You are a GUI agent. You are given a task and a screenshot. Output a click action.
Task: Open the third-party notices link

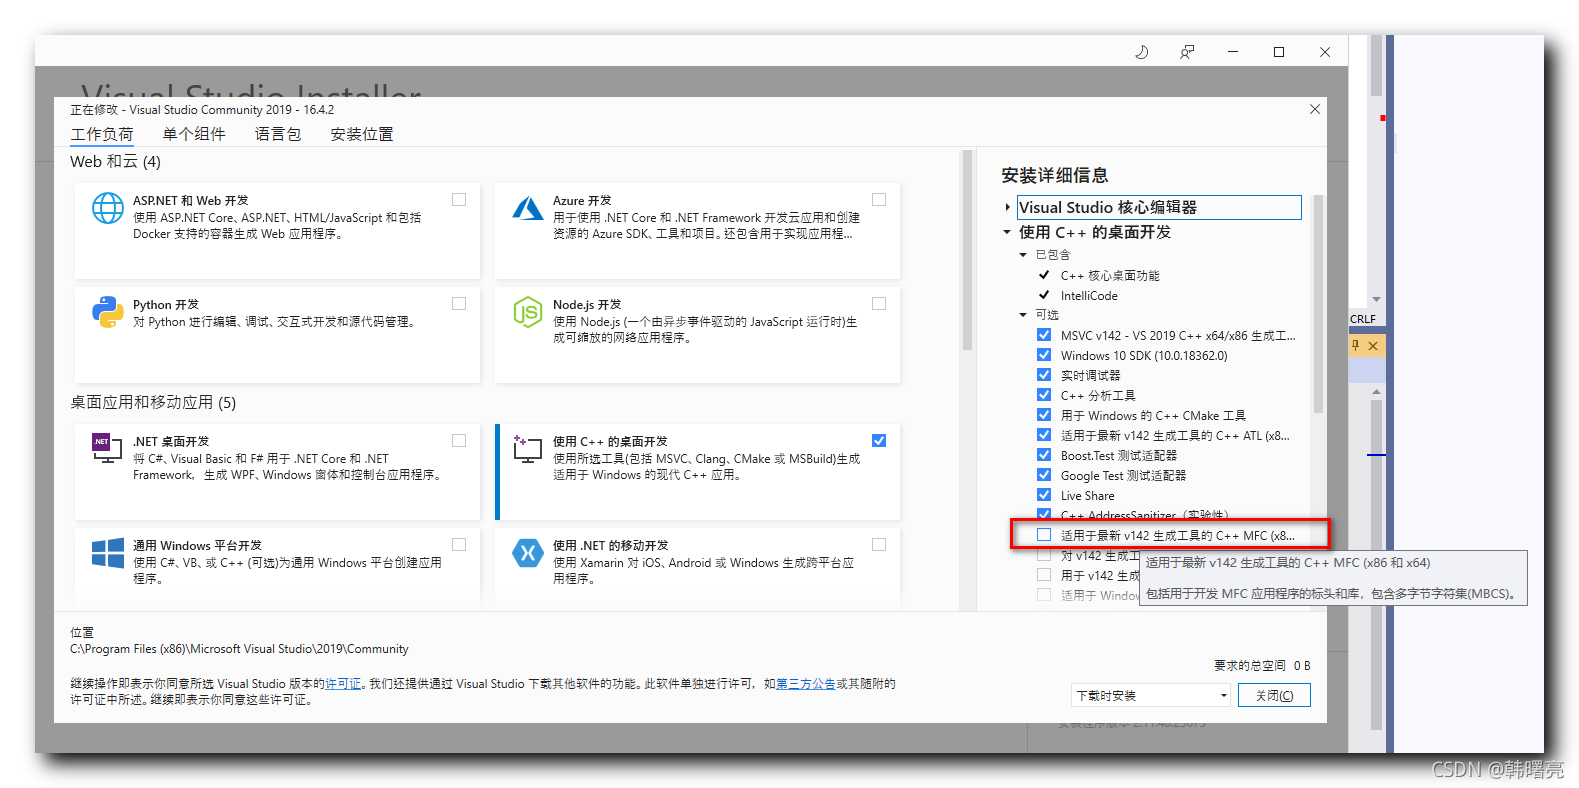806,684
